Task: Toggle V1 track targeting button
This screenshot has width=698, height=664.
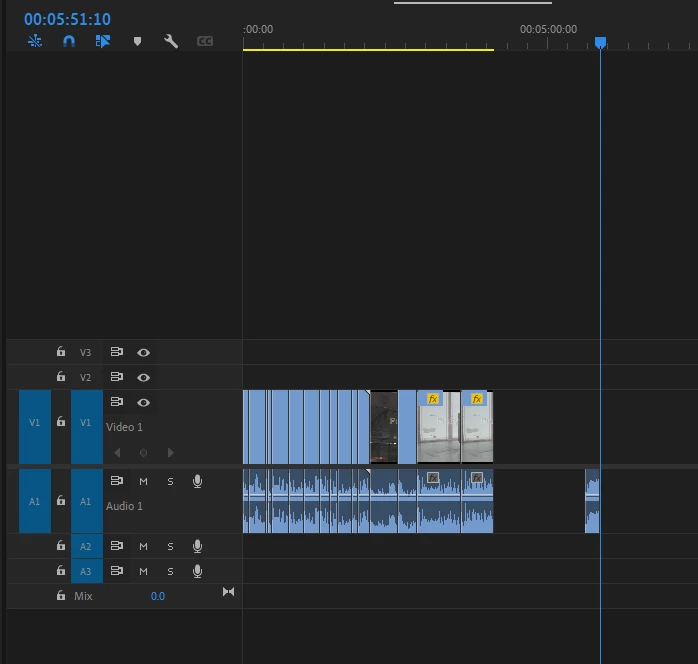Action: (x=87, y=427)
